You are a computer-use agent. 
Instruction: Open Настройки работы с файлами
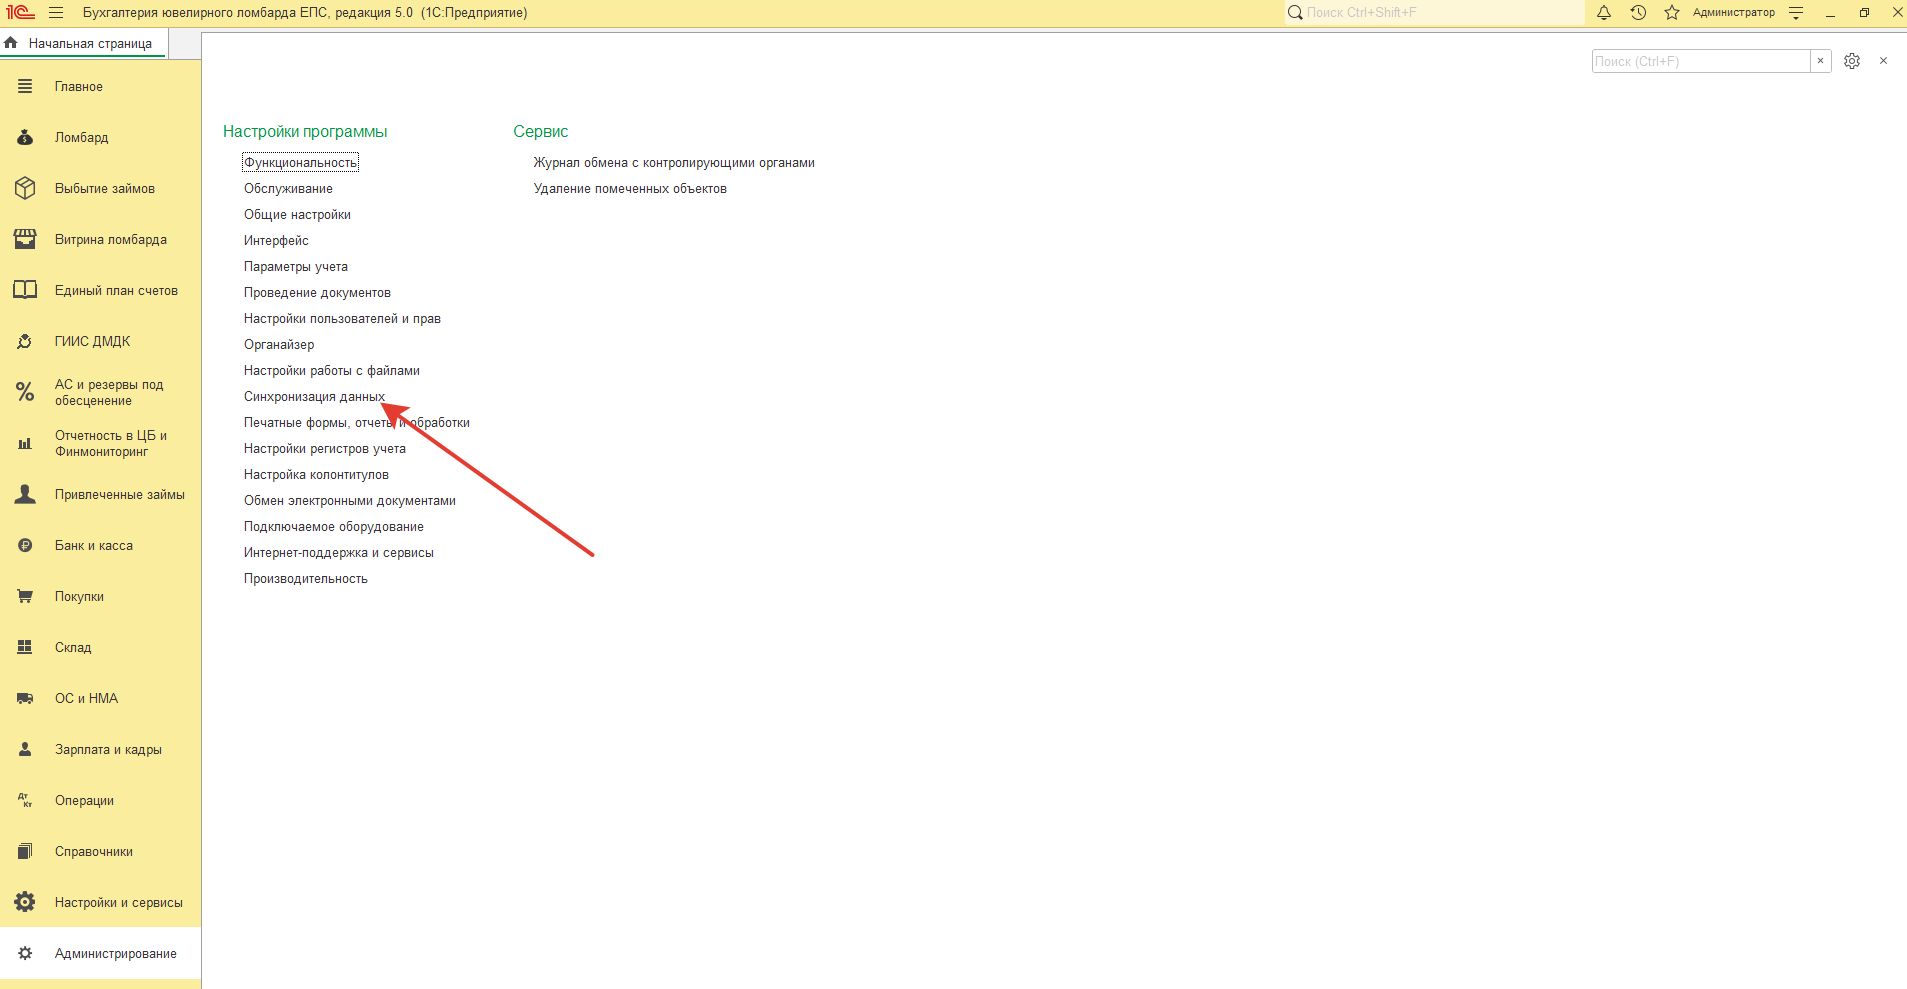tap(332, 371)
